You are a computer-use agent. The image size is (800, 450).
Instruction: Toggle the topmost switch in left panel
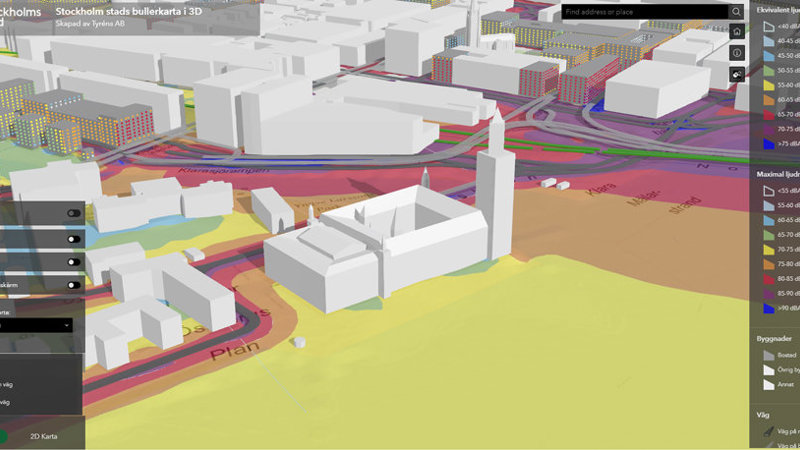pos(73,213)
